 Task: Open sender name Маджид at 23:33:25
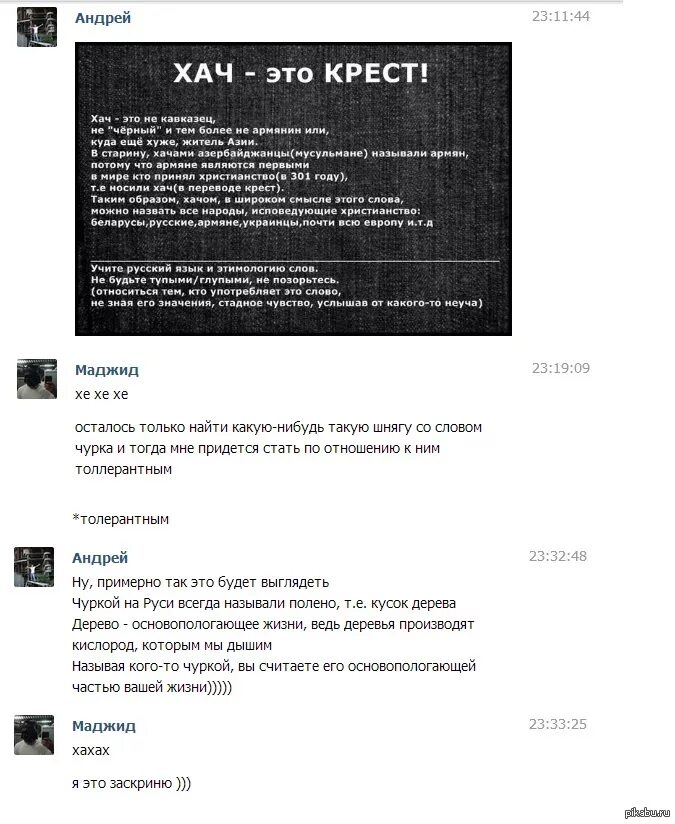coord(104,726)
